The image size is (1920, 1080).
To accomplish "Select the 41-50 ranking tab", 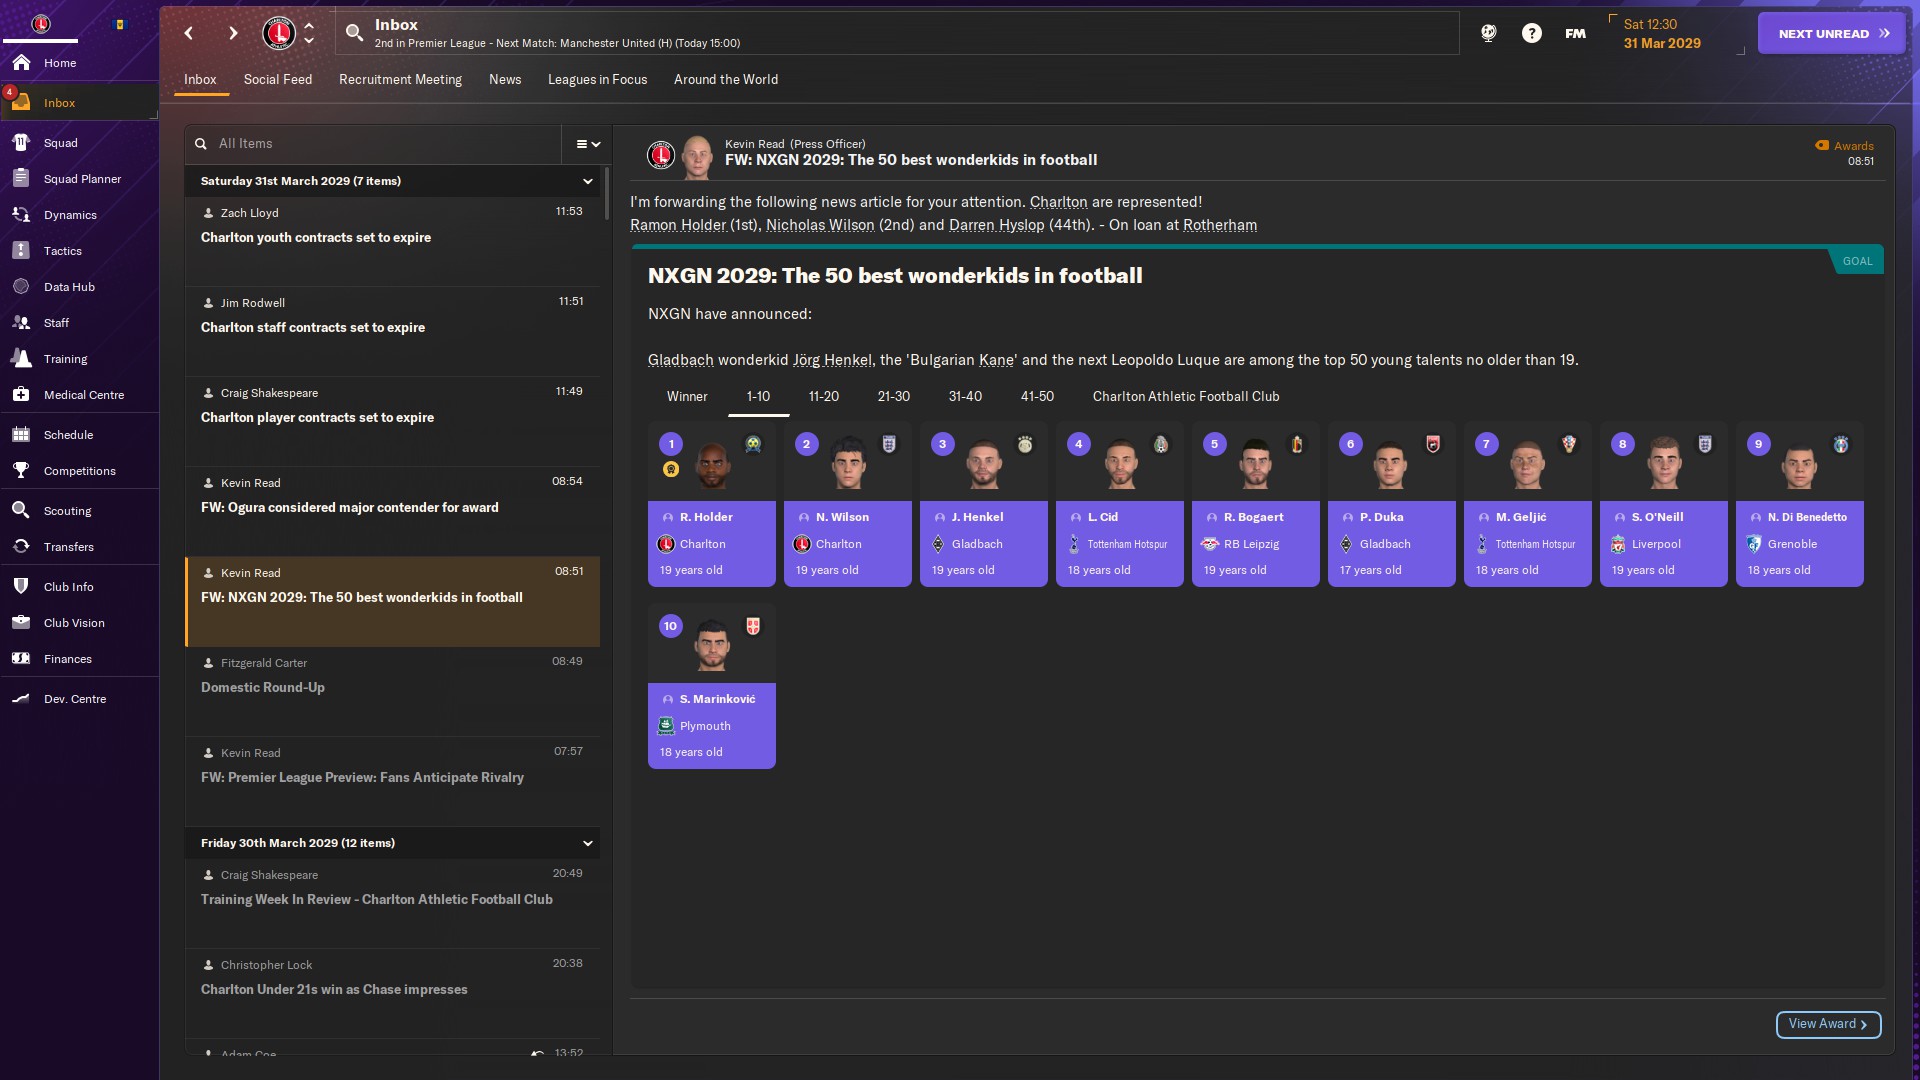I will pyautogui.click(x=1037, y=397).
